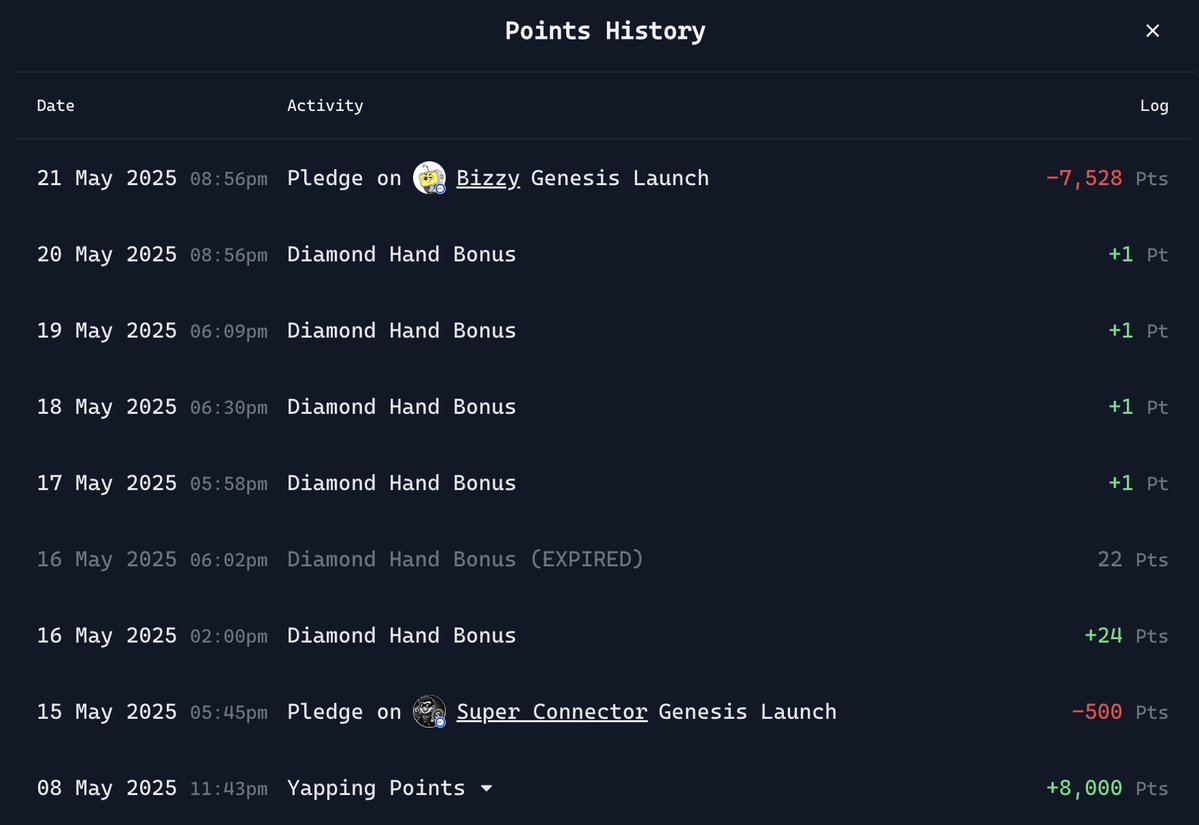Click the Bizzy avatar icon
This screenshot has width=1199, height=825.
click(x=429, y=177)
